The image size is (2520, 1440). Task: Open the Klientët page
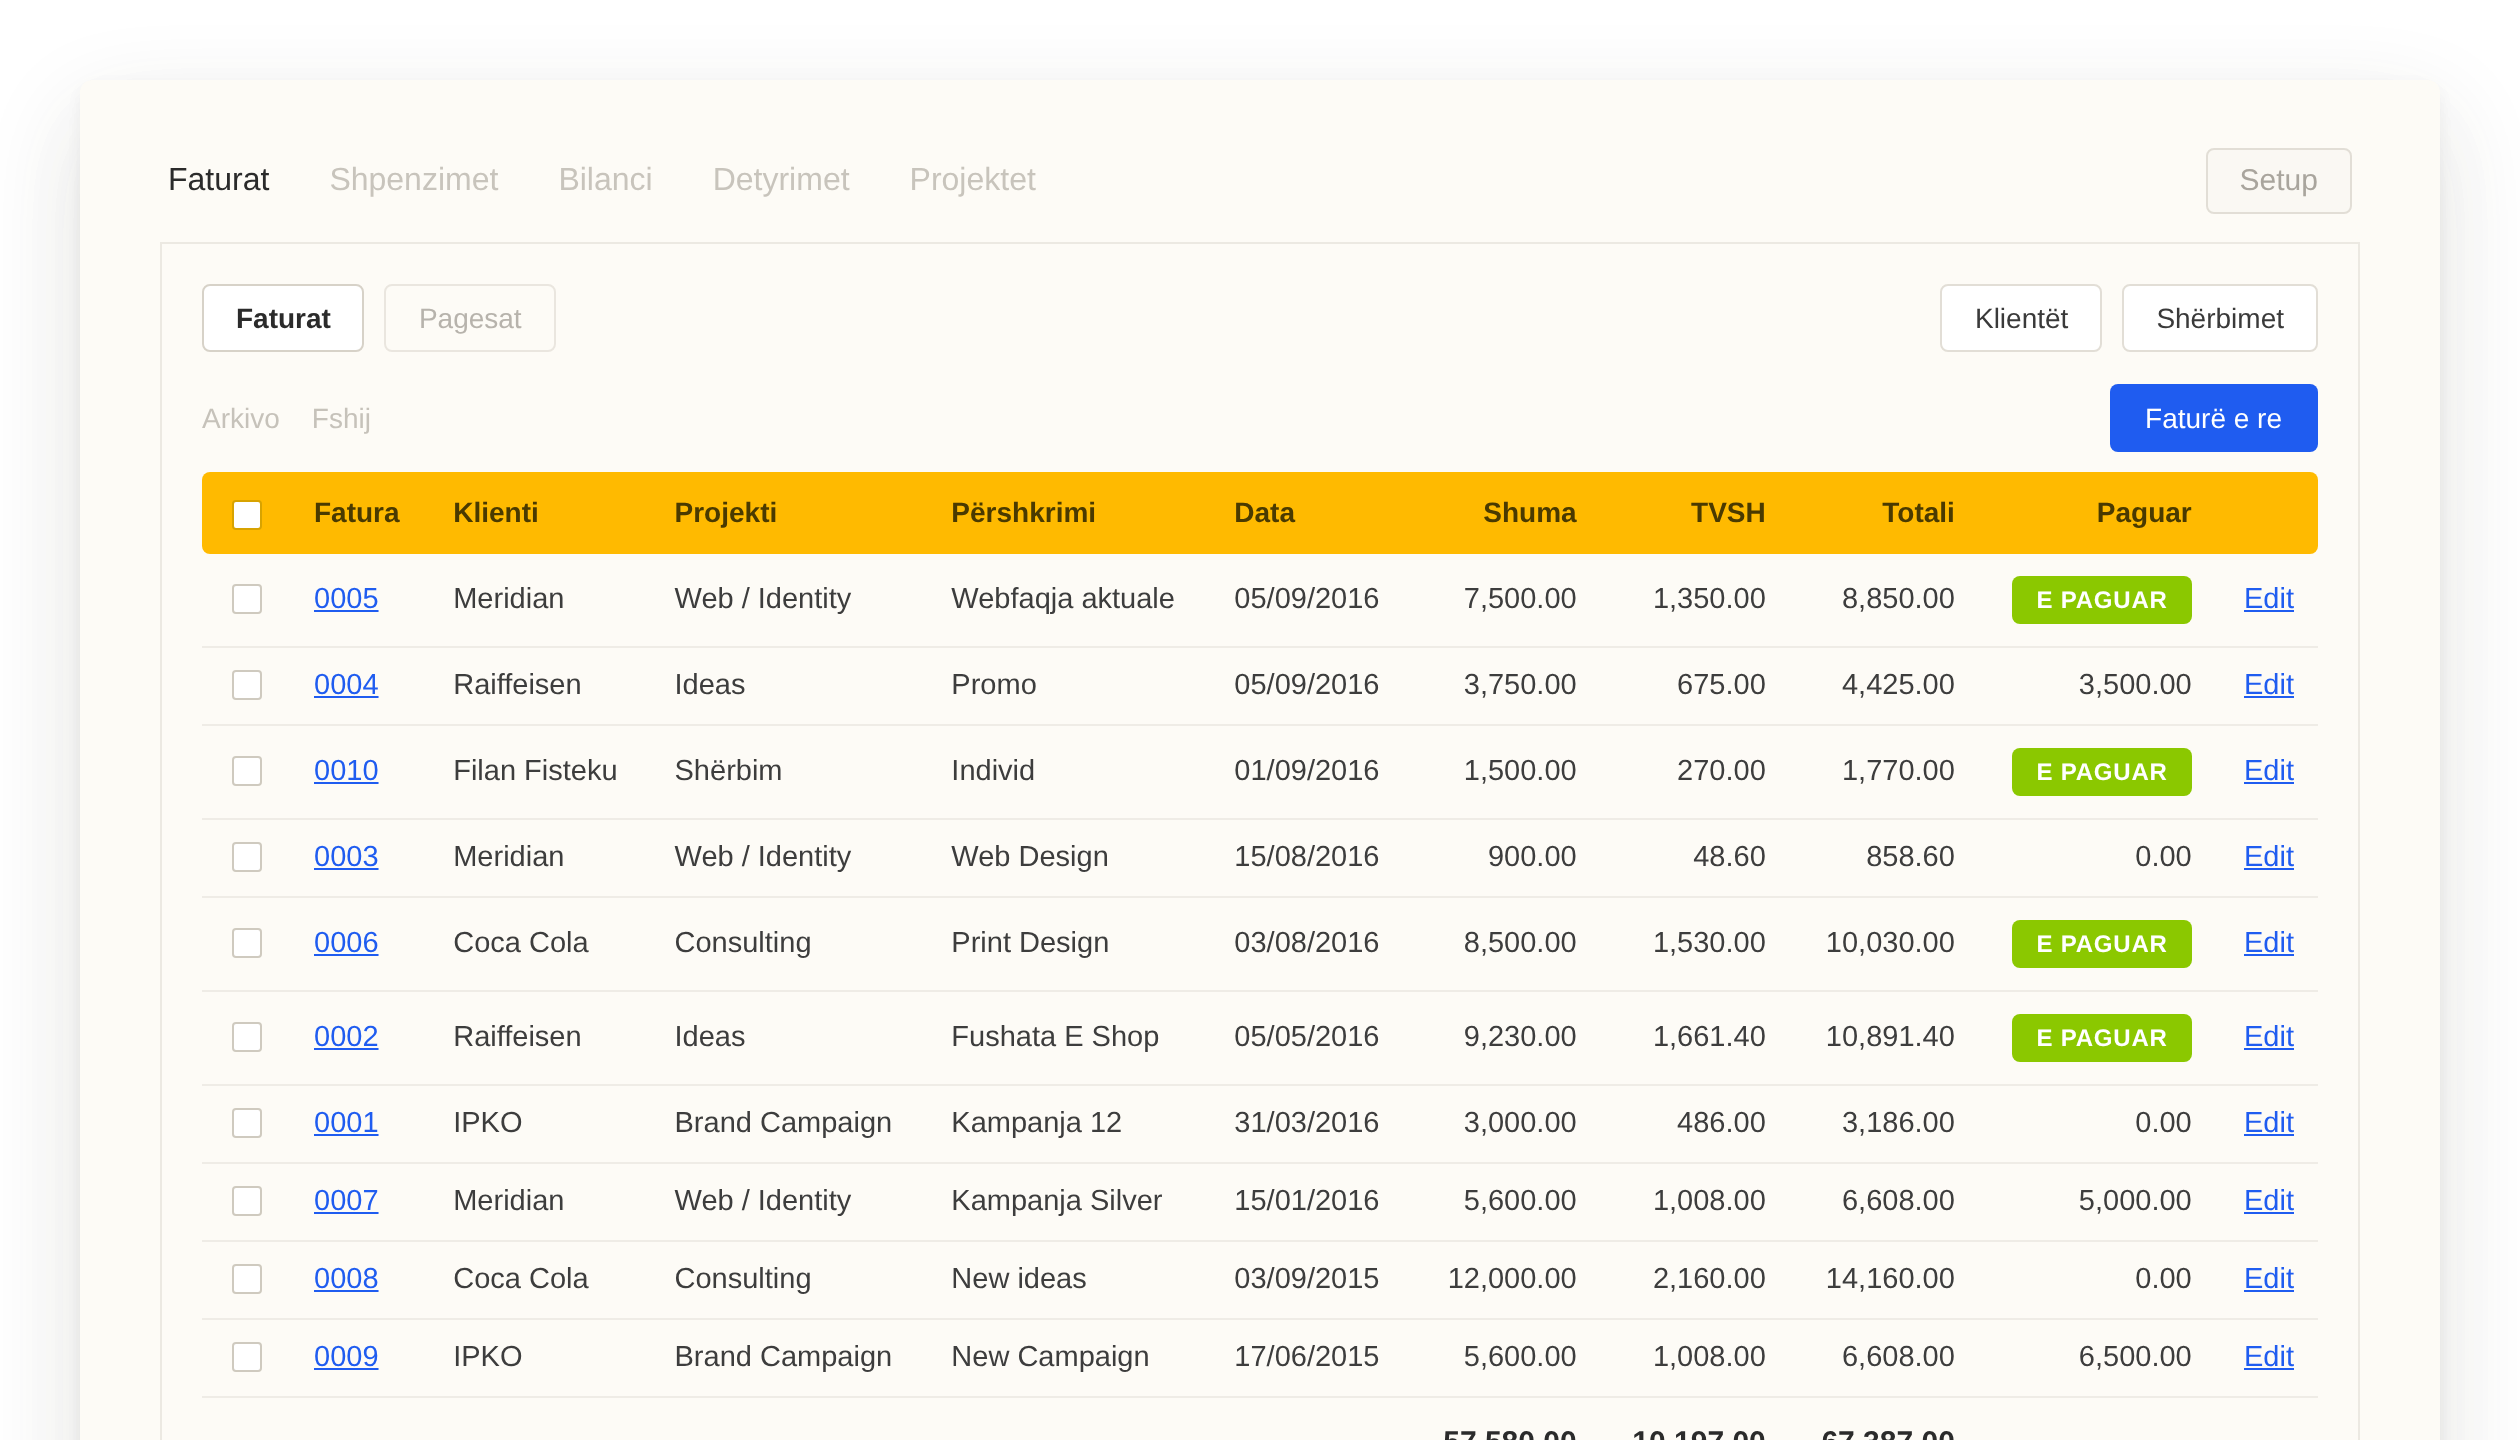(2021, 318)
